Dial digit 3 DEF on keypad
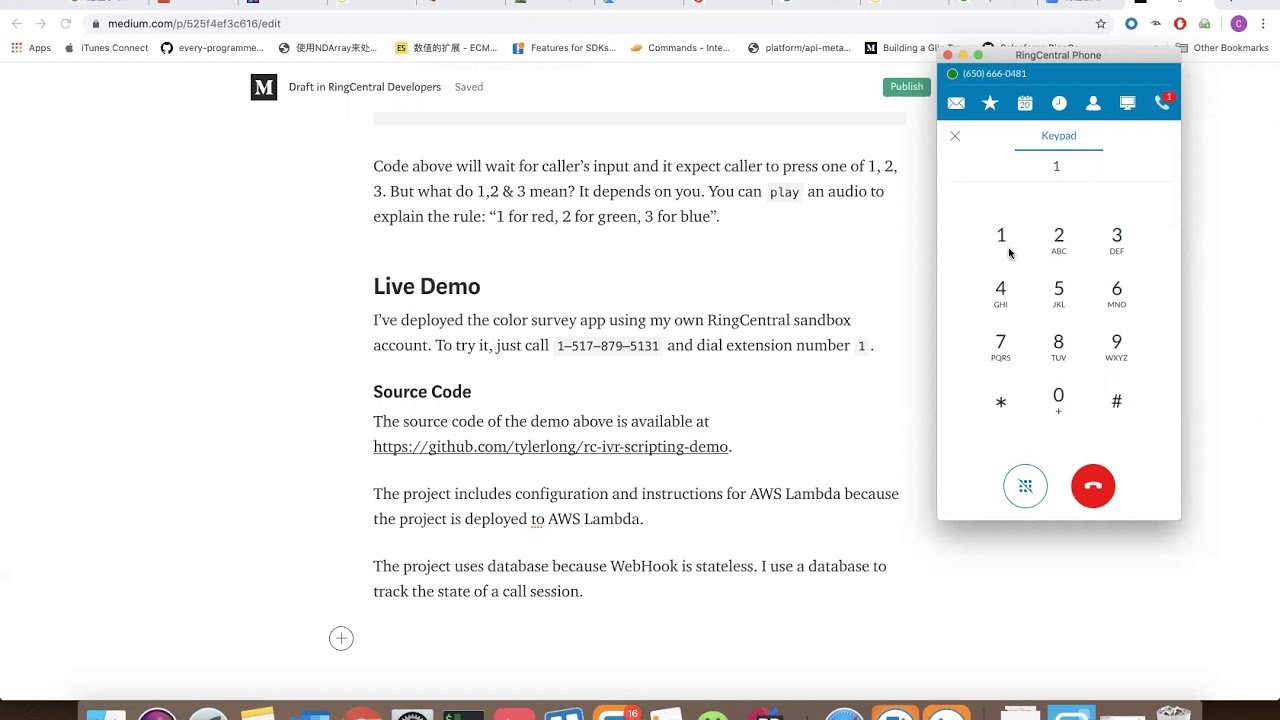The width and height of the screenshot is (1280, 720). [1117, 240]
